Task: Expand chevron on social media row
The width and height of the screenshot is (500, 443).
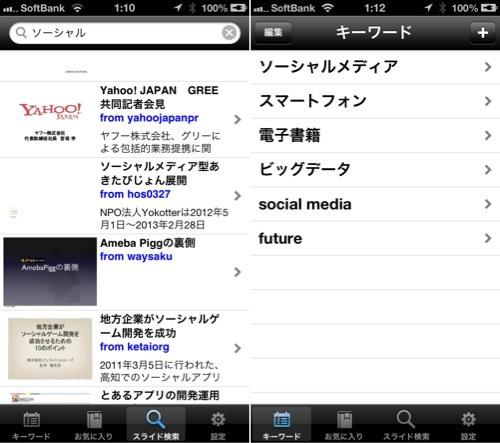Action: [488, 204]
